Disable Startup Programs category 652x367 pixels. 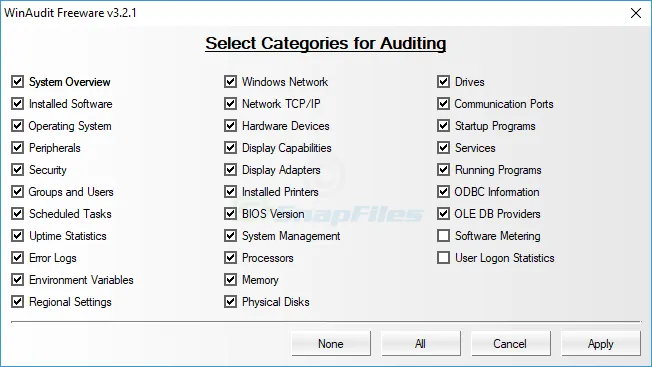pyautogui.click(x=443, y=126)
